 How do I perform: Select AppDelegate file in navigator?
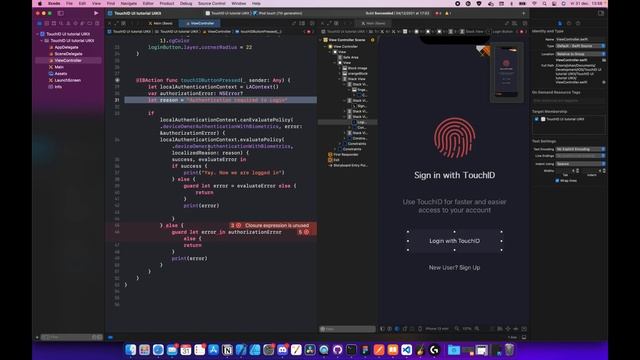tap(66, 47)
